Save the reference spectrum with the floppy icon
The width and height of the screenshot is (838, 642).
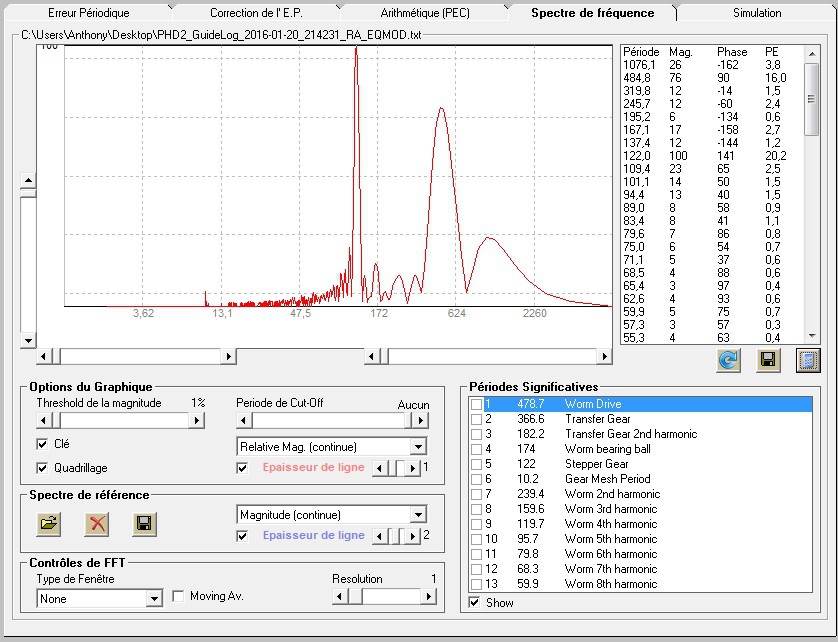pyautogui.click(x=144, y=523)
